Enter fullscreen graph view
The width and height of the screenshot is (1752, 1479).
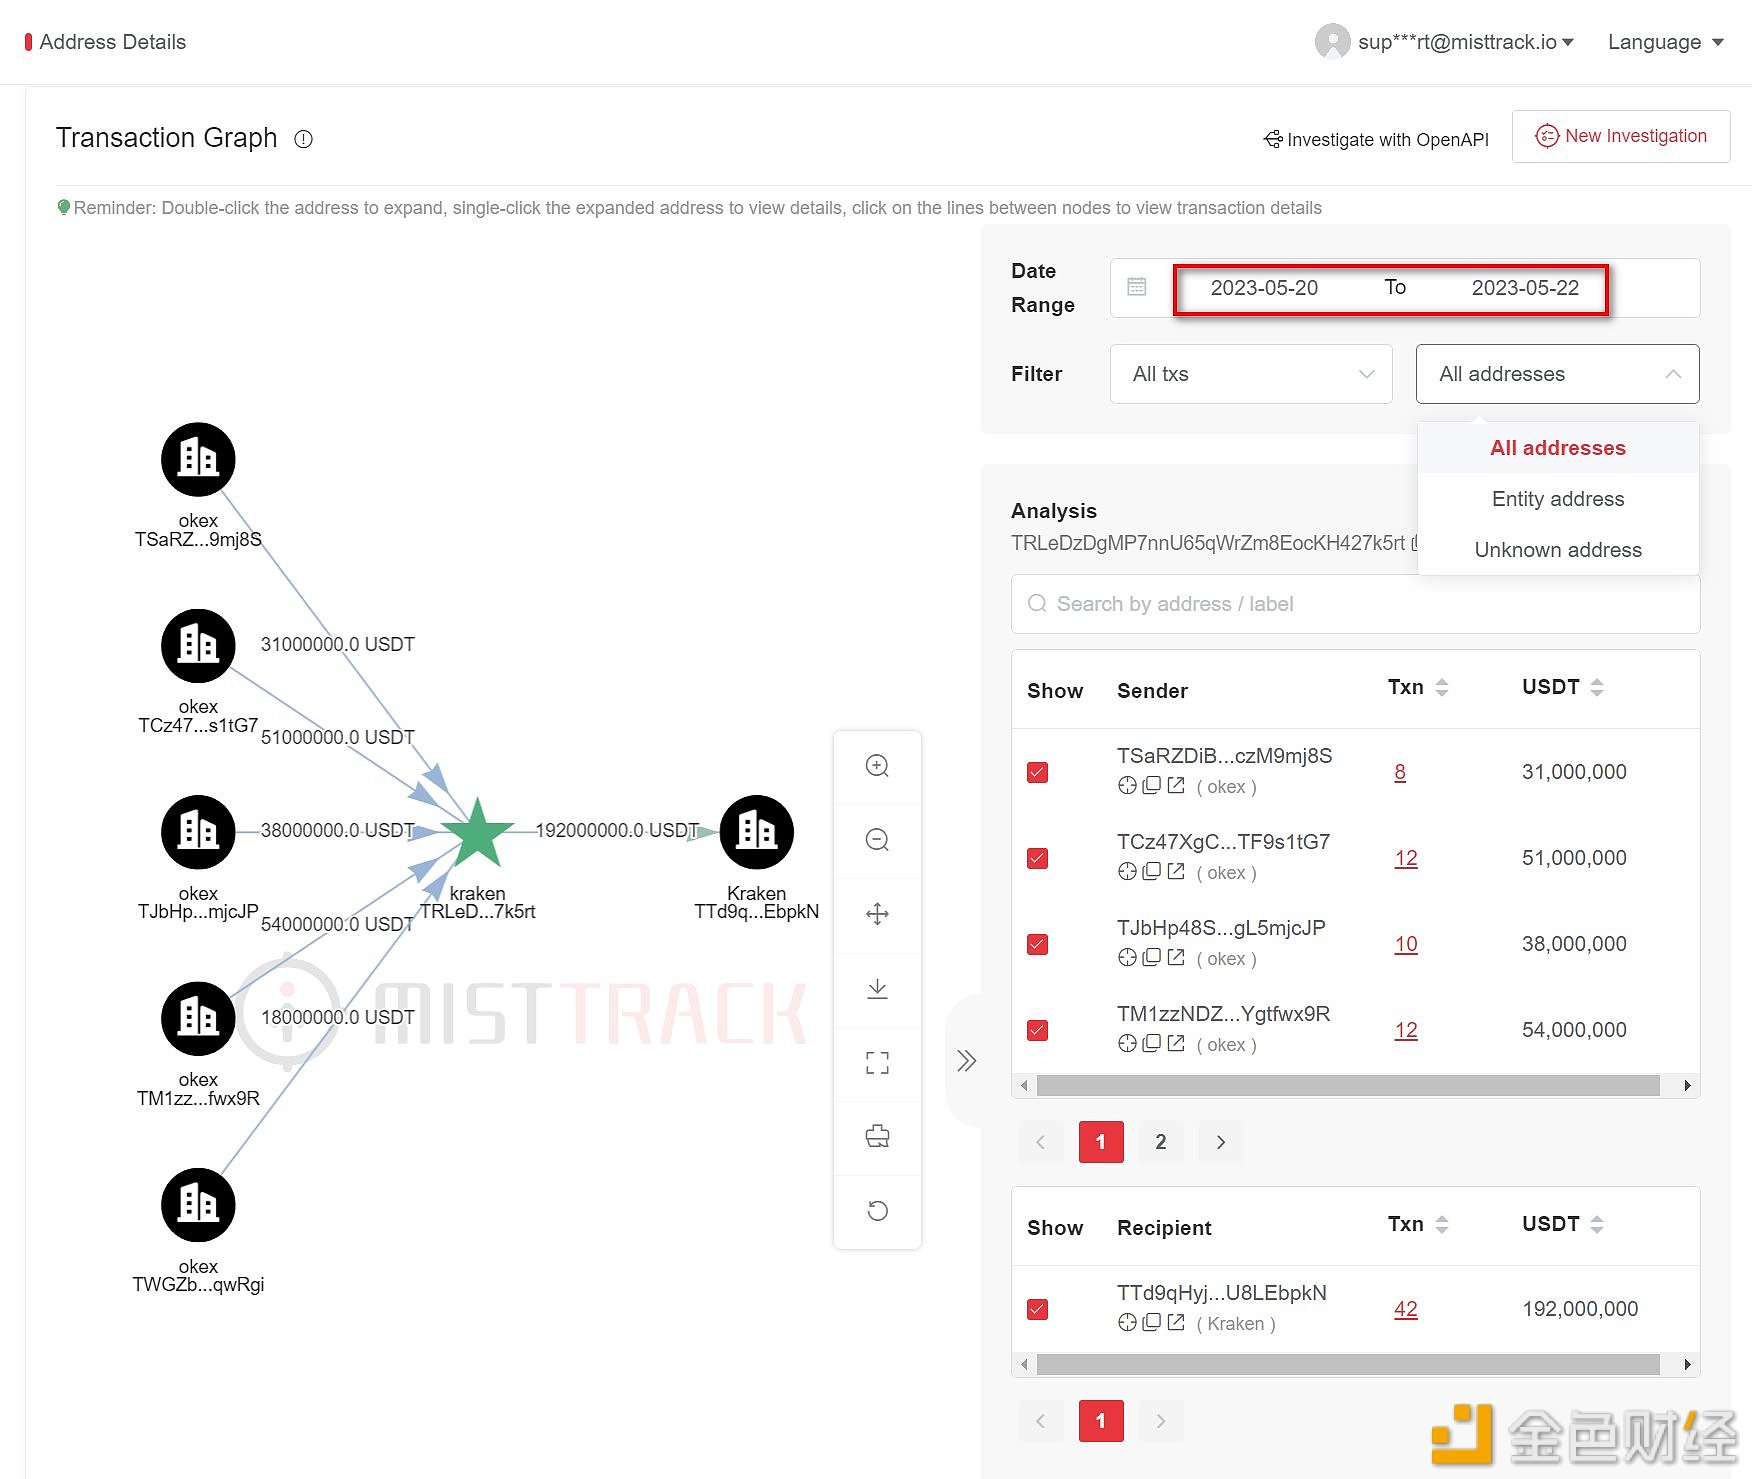[877, 1062]
